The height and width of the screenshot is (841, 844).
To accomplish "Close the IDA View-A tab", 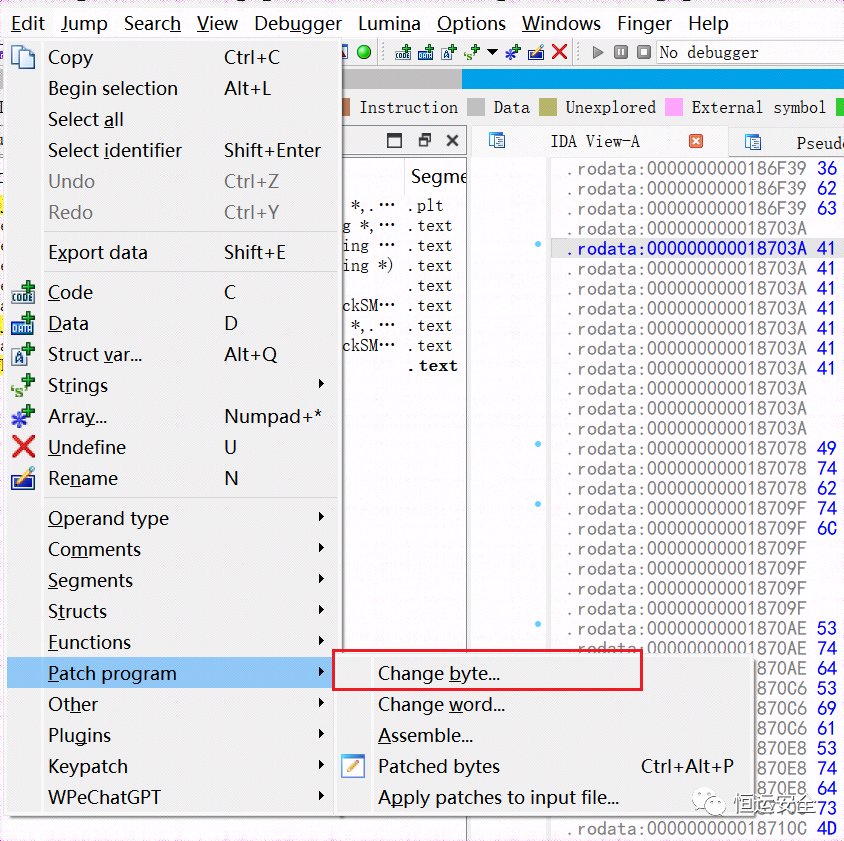I will pos(696,141).
